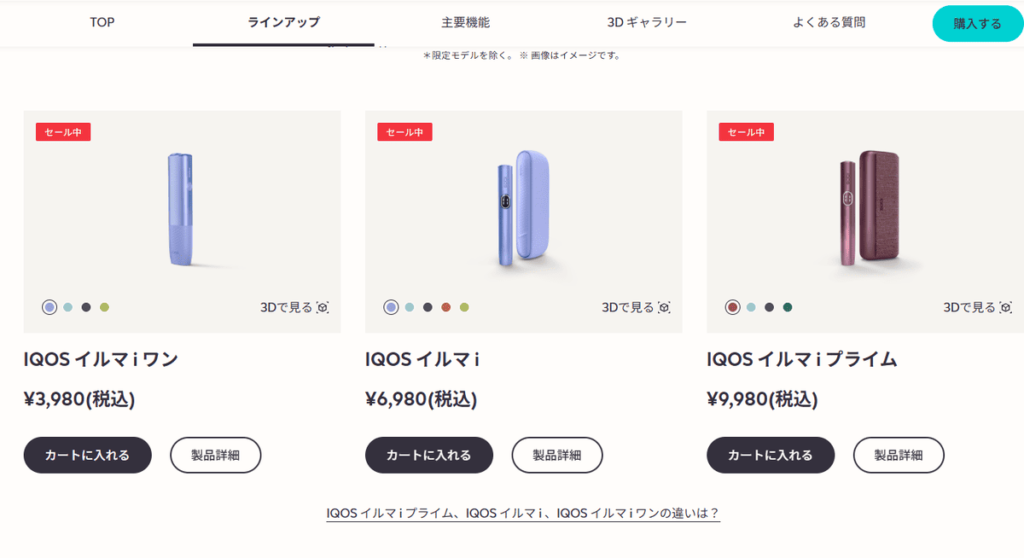1024x558 pixels.
Task: Choose dark navy color for イルマ i ワン
Action: (86, 307)
